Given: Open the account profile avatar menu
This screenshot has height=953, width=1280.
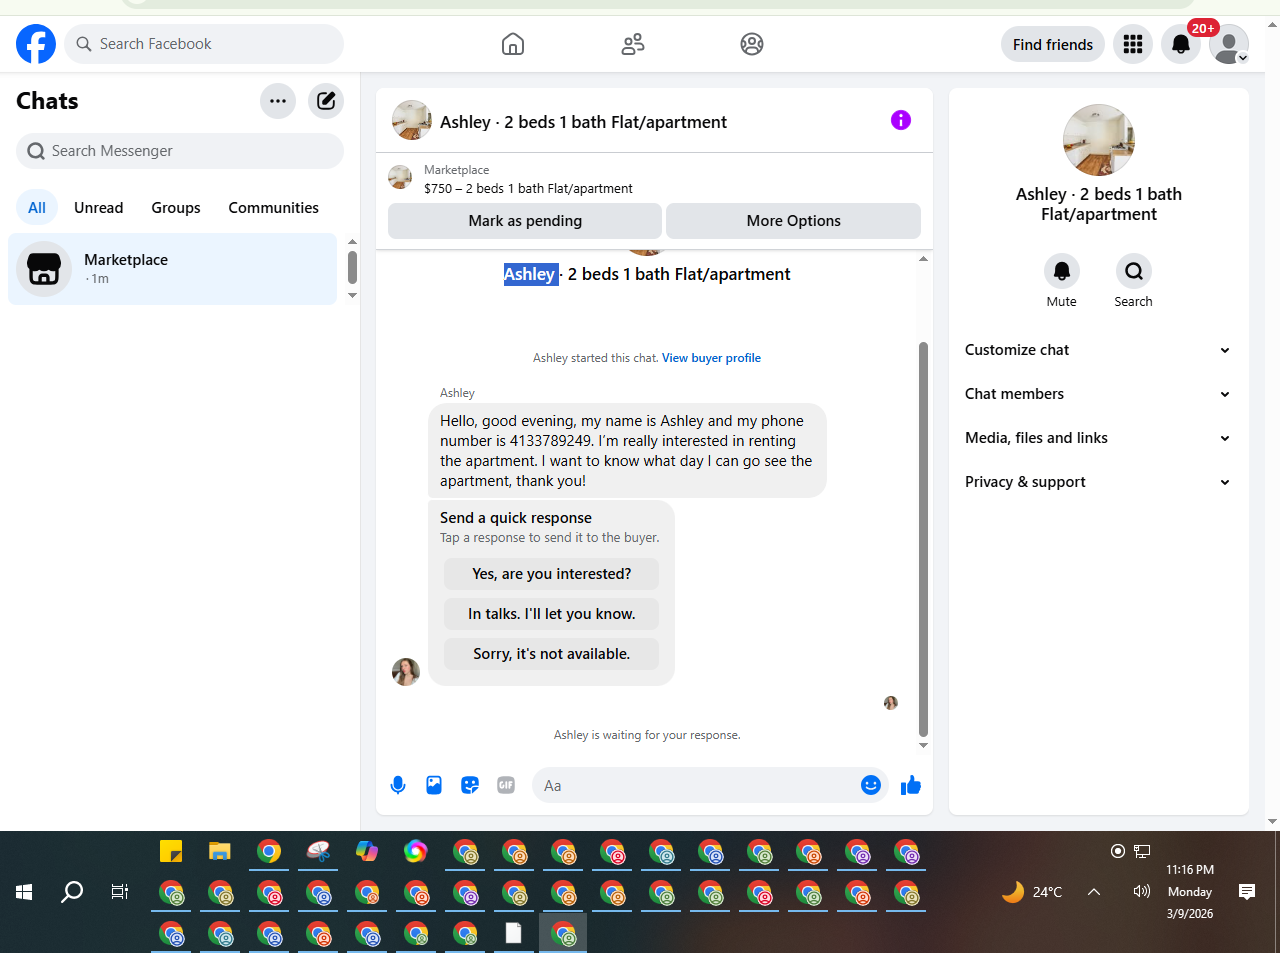Looking at the screenshot, I should pyautogui.click(x=1229, y=44).
